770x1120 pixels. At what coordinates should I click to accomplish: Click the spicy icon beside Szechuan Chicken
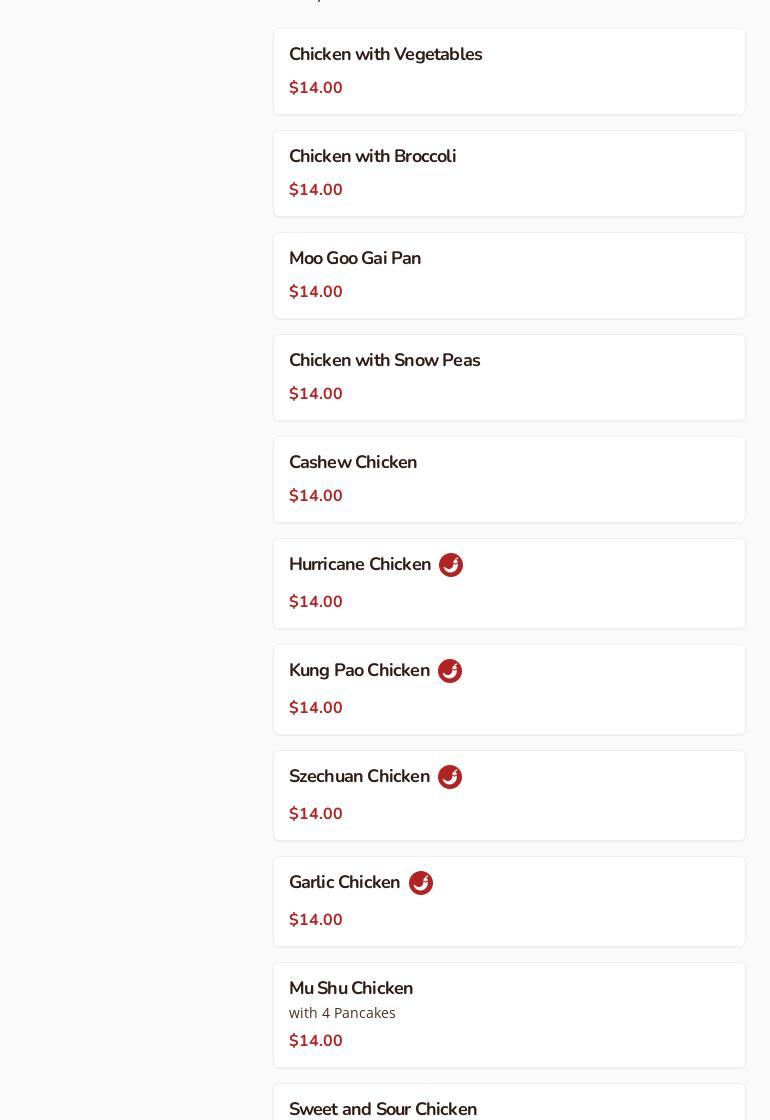450,777
